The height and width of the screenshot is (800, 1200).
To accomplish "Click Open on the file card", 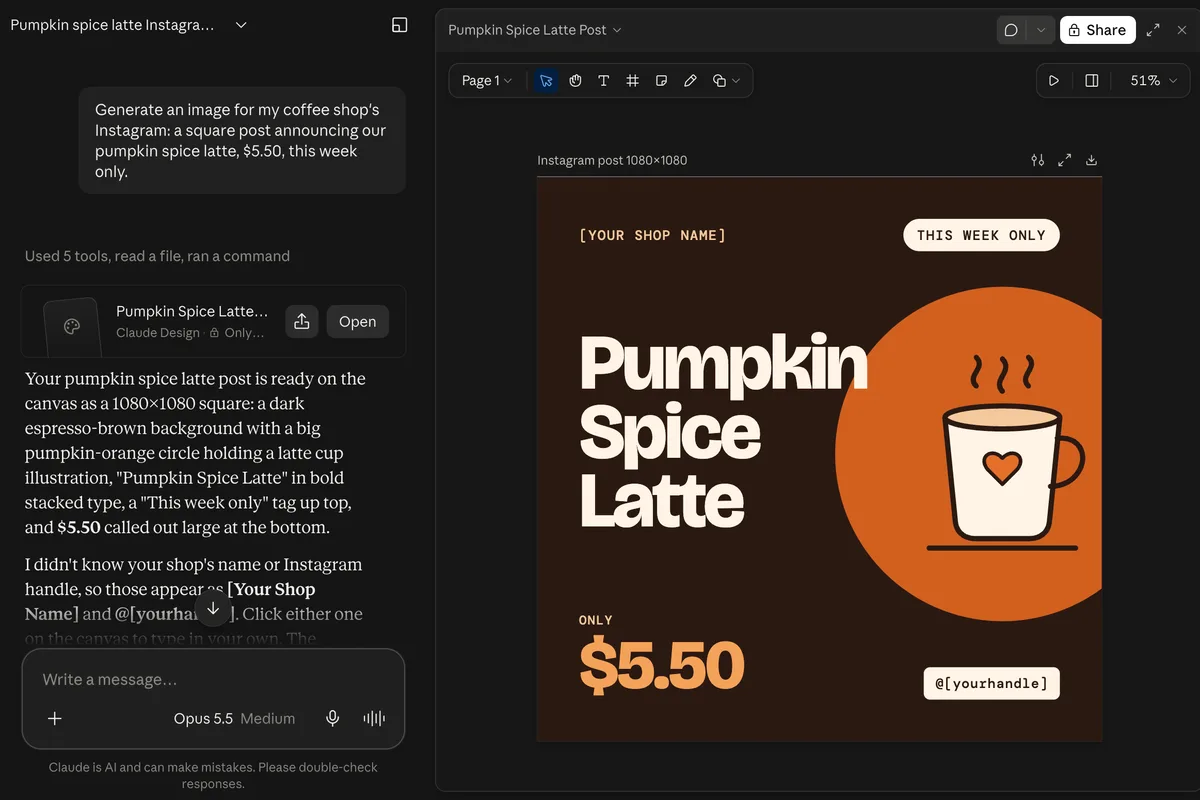I will [x=357, y=321].
